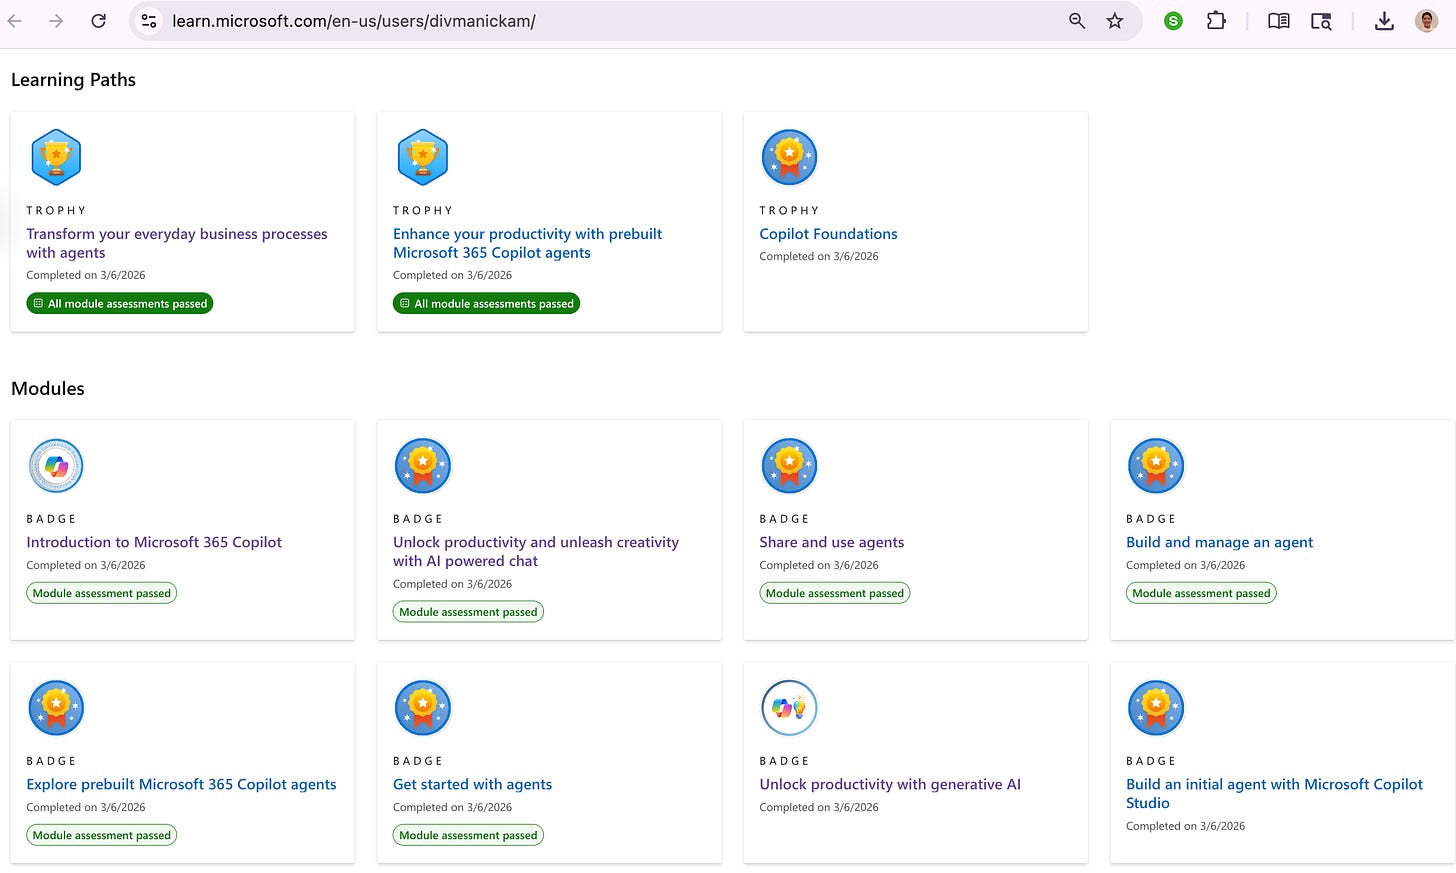Image resolution: width=1456 pixels, height=873 pixels.
Task: Click Module assessment passed under Share and use agents
Action: [x=835, y=593]
